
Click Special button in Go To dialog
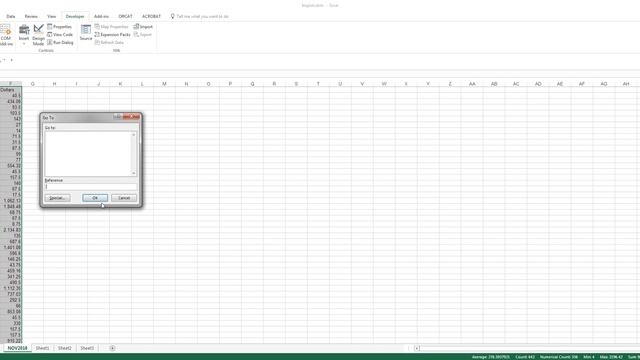(x=57, y=198)
